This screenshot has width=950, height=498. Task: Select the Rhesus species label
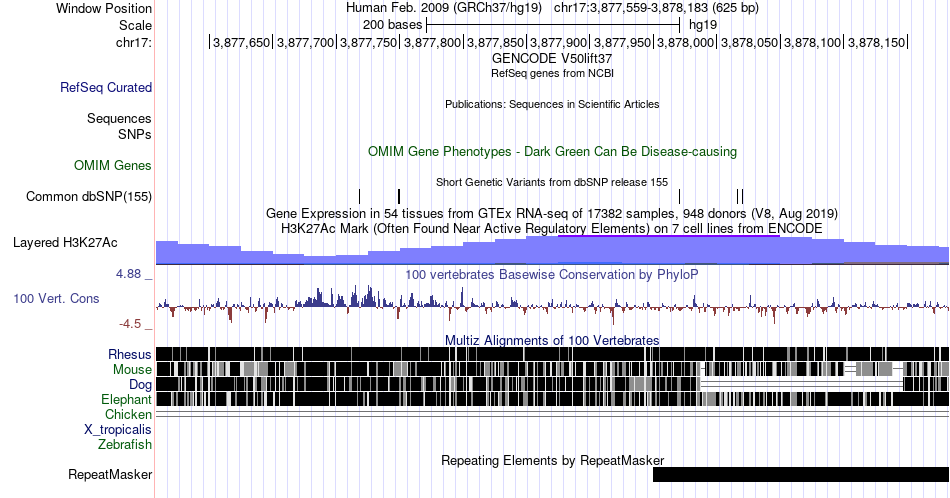pyautogui.click(x=130, y=354)
